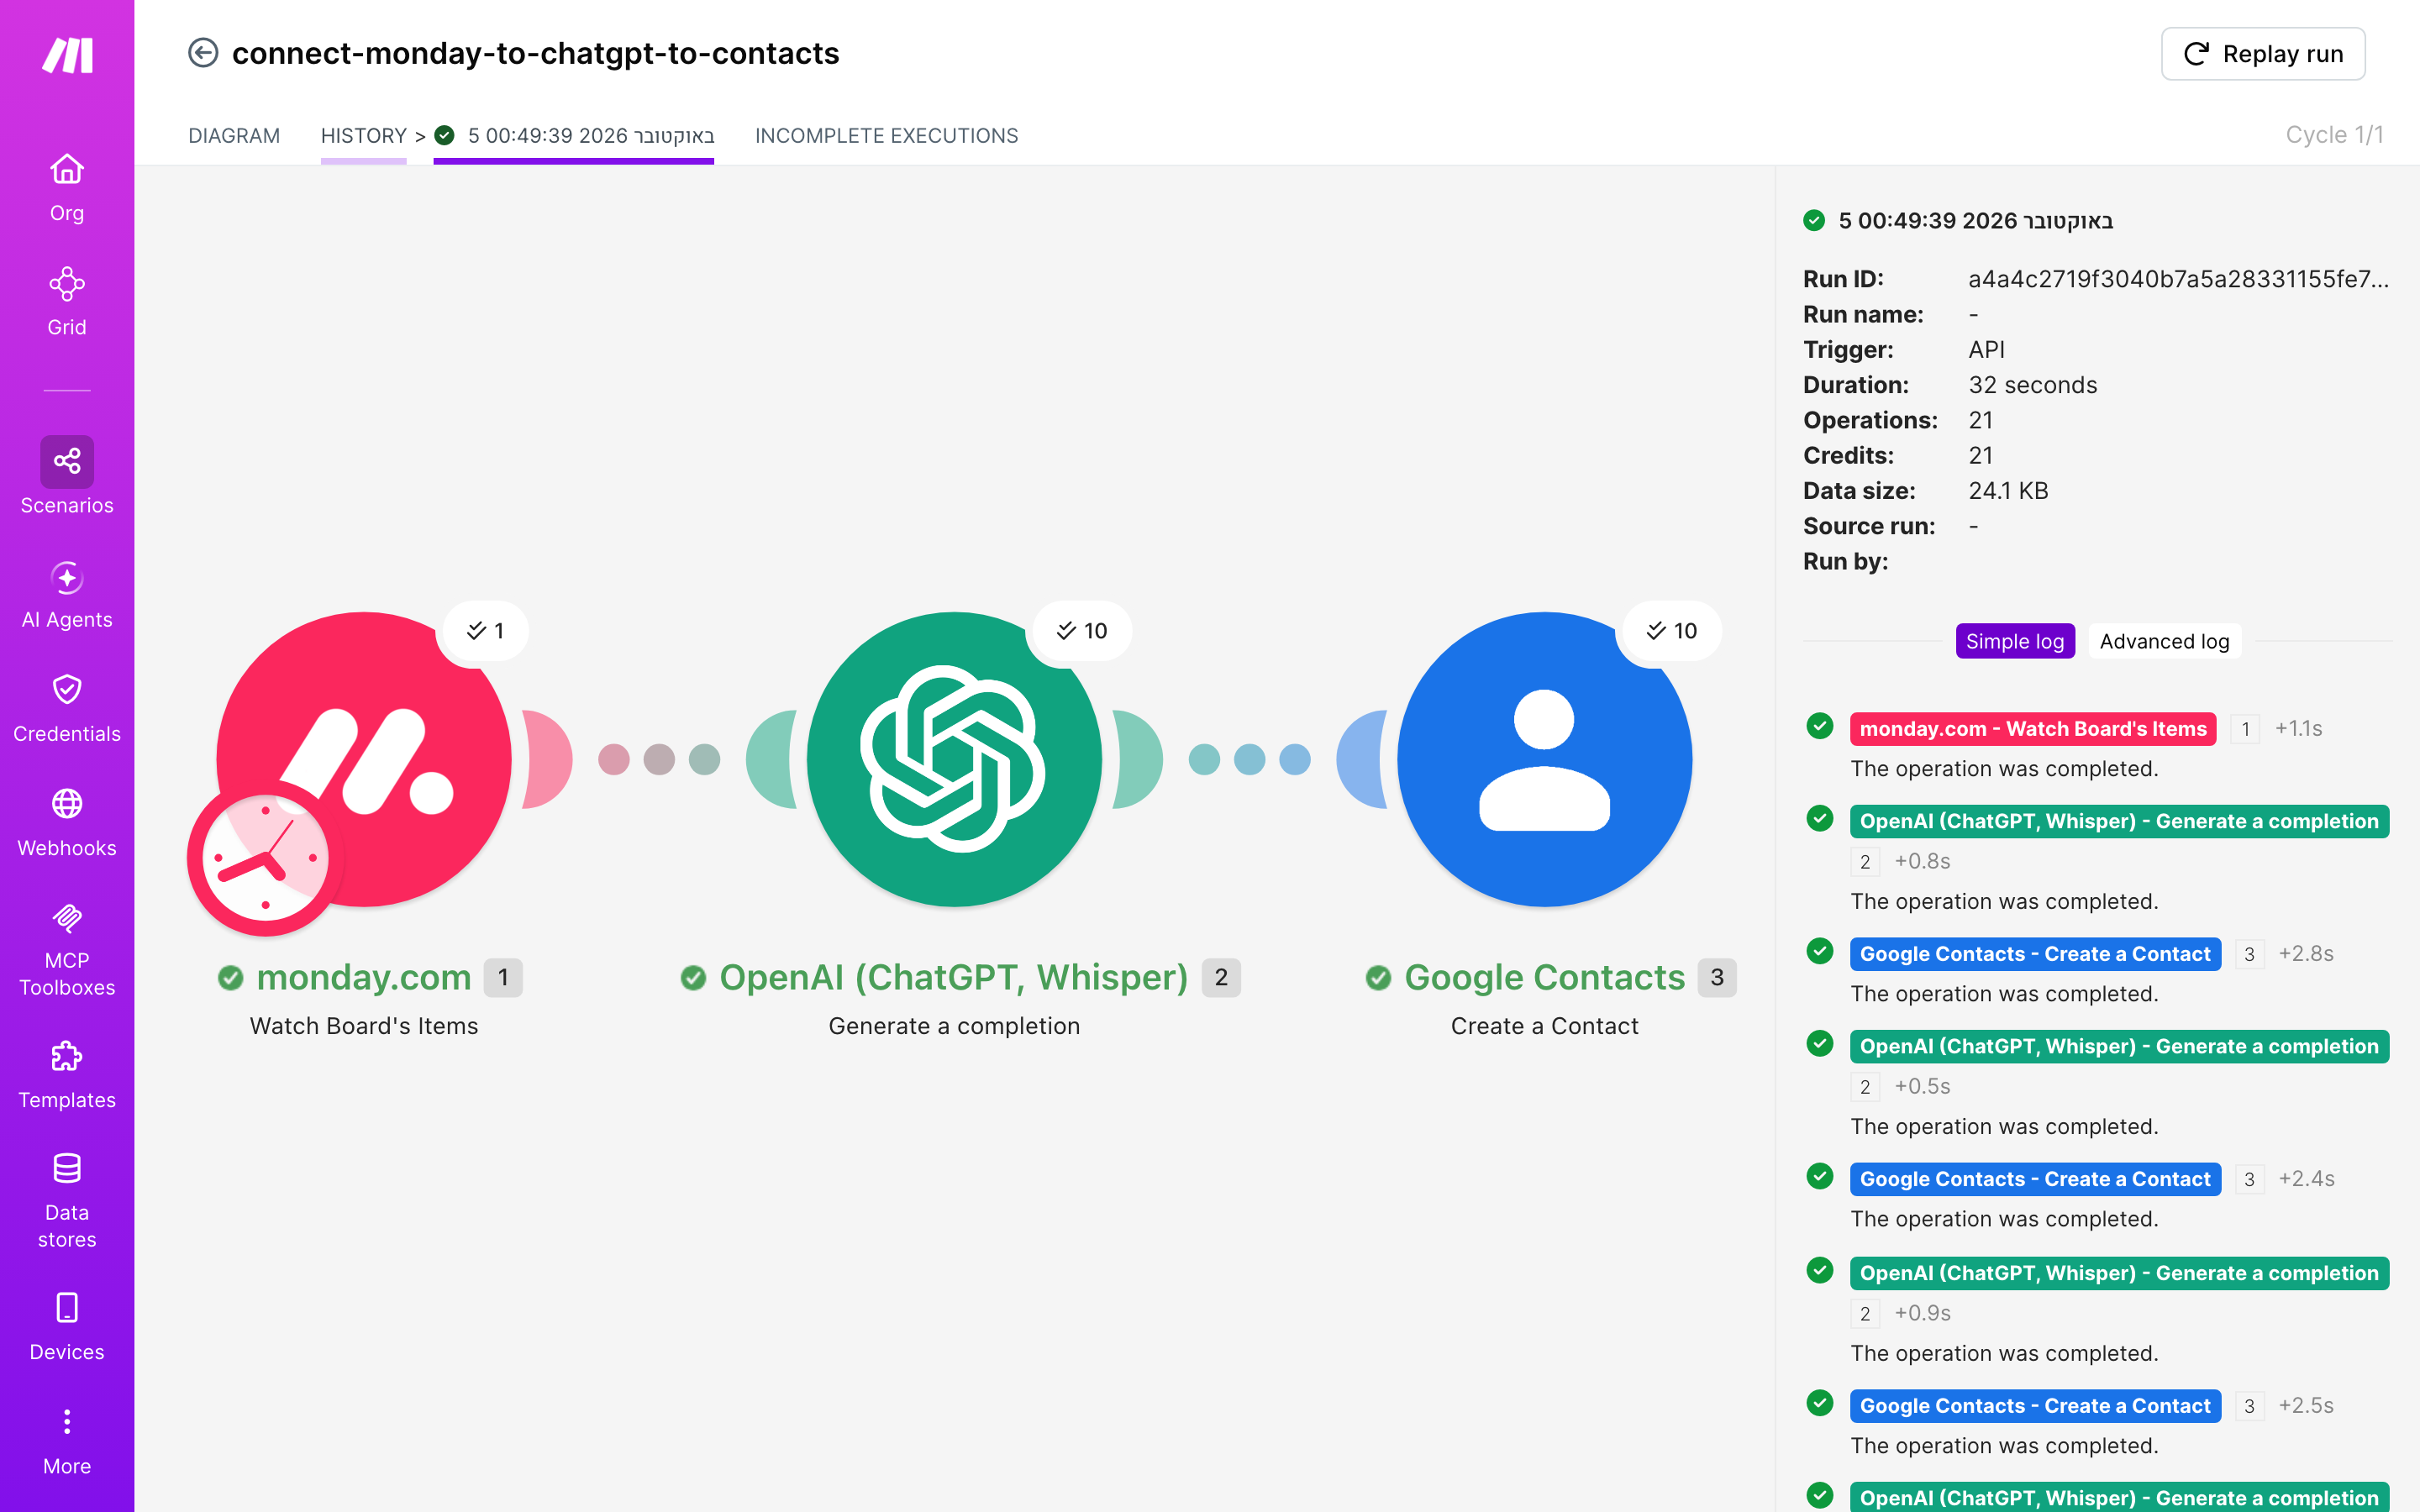2420x1512 pixels.
Task: Open Google Contacts Create a Contact entry (+2.5s)
Action: point(2035,1405)
